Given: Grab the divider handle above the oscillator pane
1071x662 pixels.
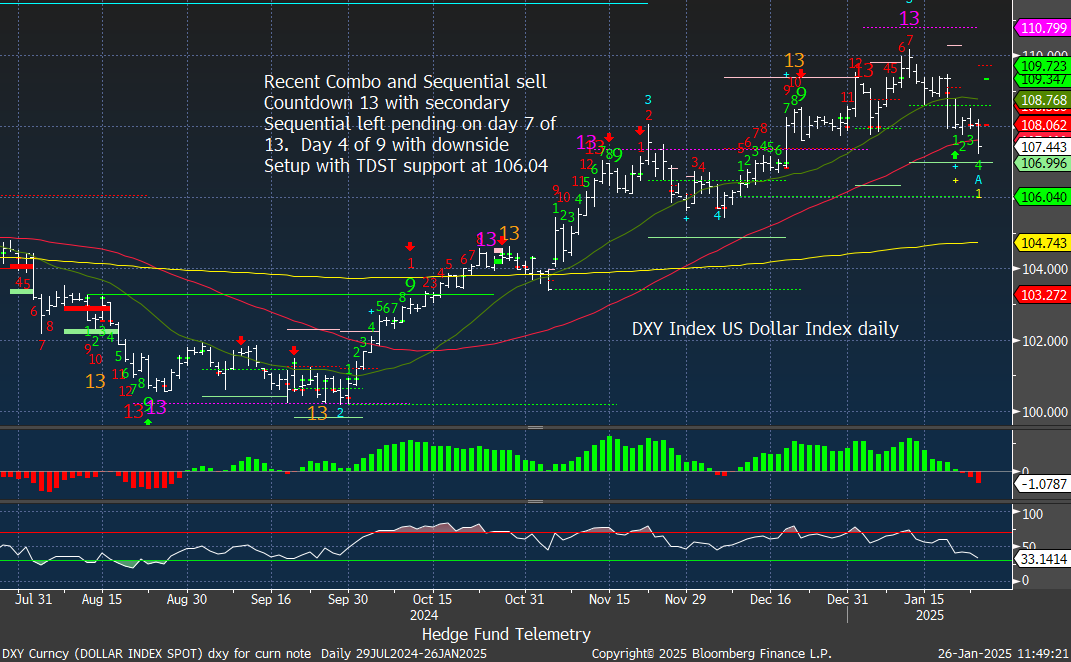Looking at the screenshot, I should (x=536, y=501).
